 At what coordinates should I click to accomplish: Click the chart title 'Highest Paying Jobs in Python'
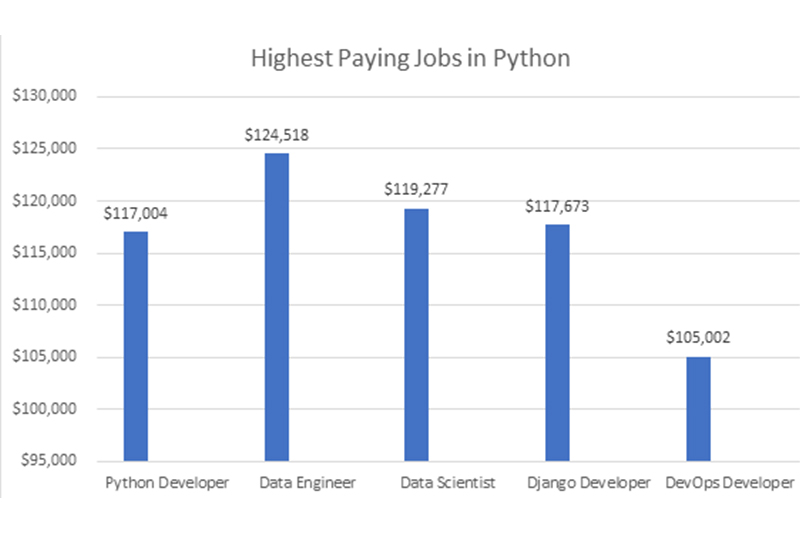[x=410, y=59]
